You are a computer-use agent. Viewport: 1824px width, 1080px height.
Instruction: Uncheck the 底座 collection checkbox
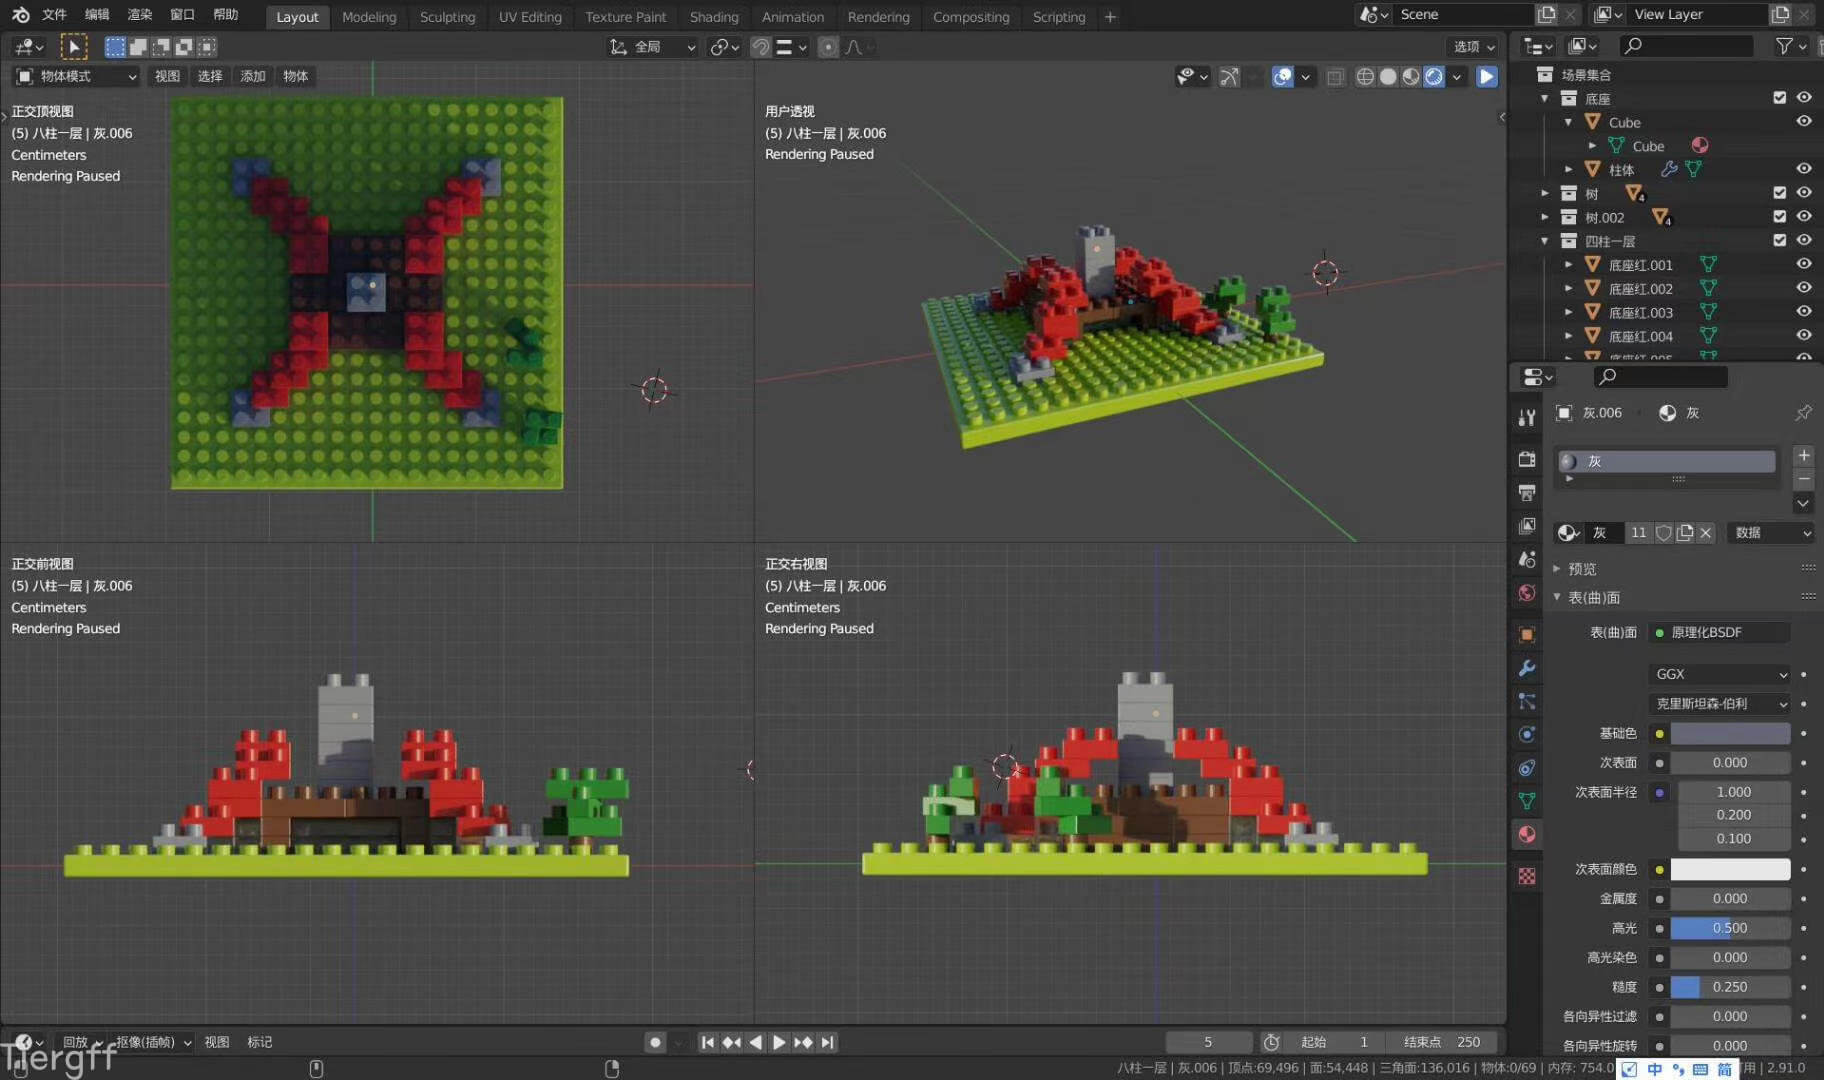tap(1779, 98)
